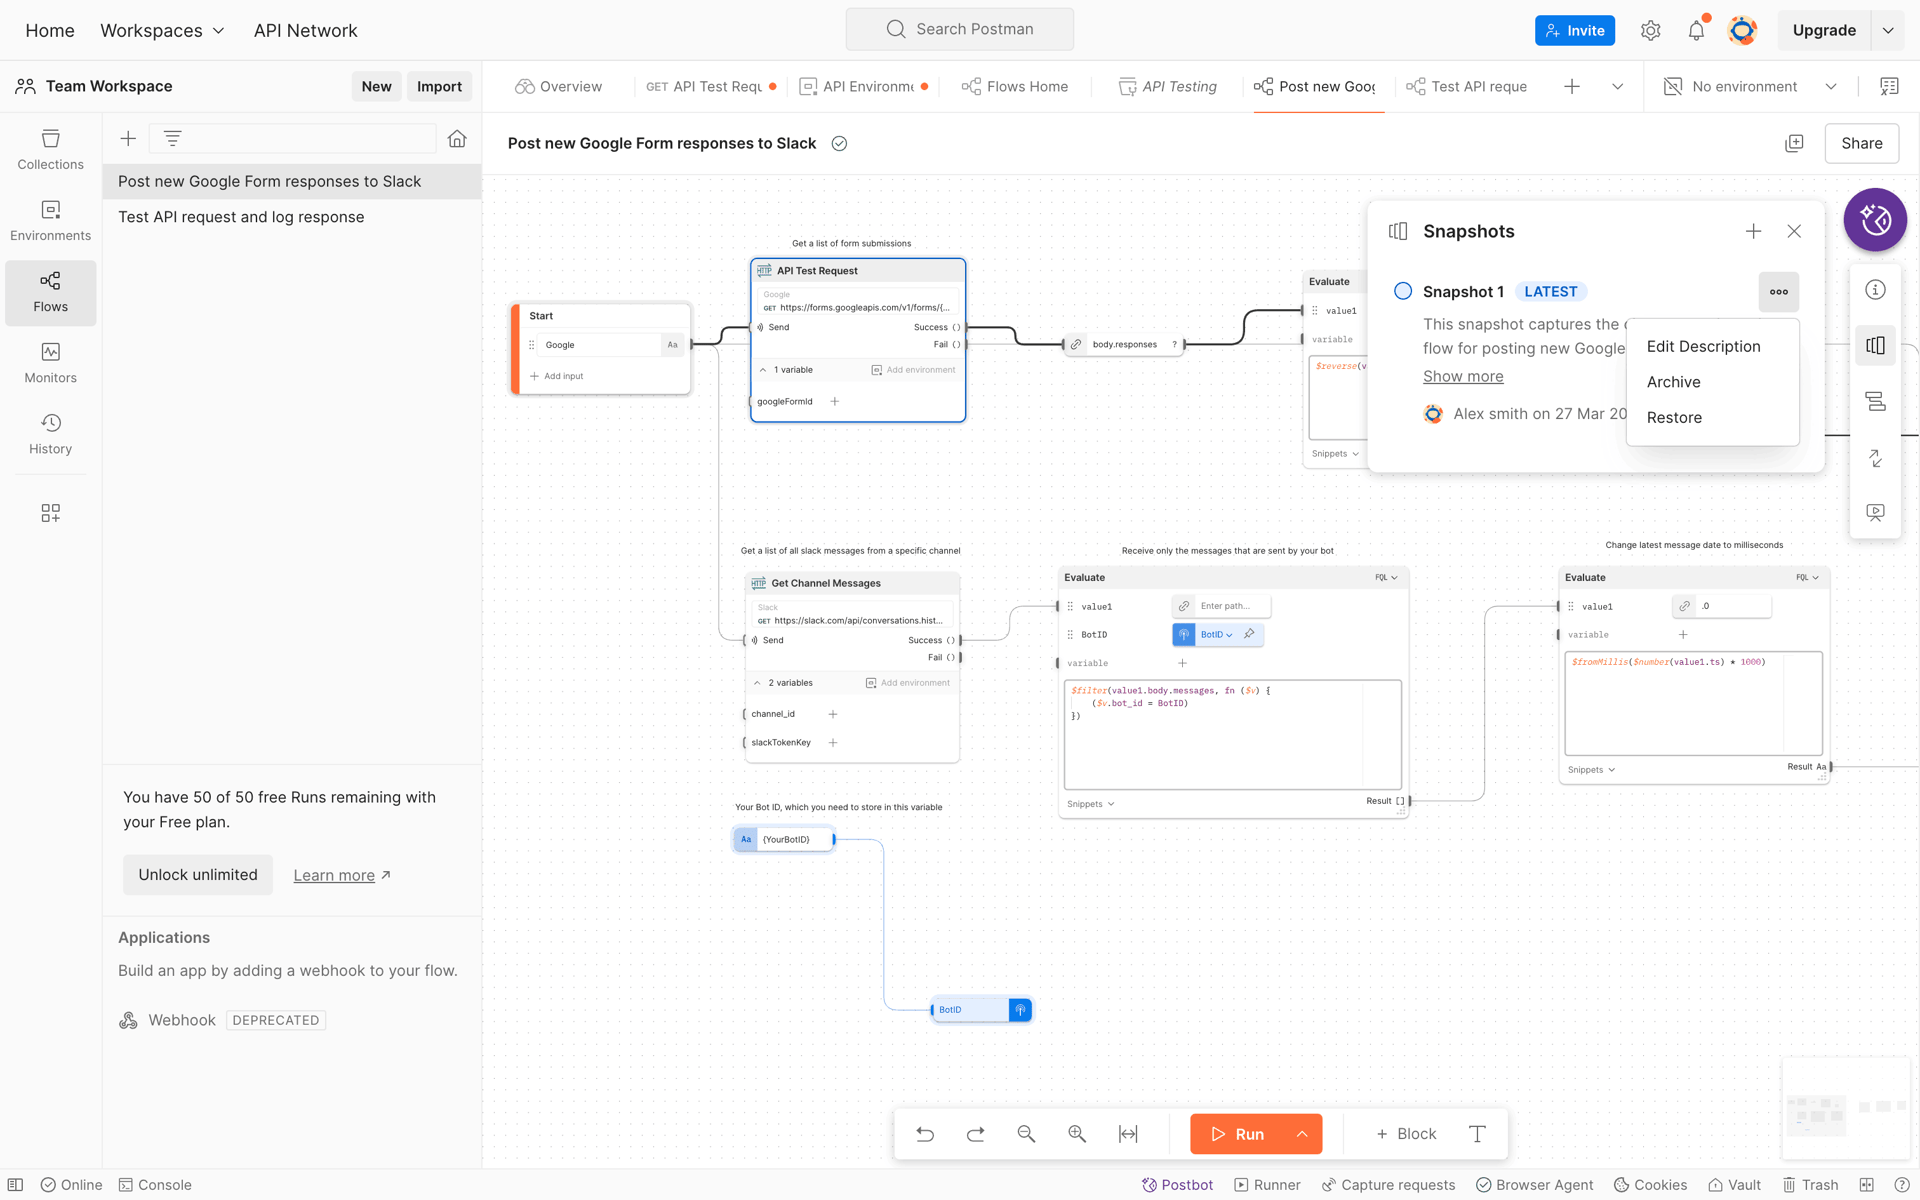Click the Run button
Viewport: 1920px width, 1200px height.
coord(1237,1134)
